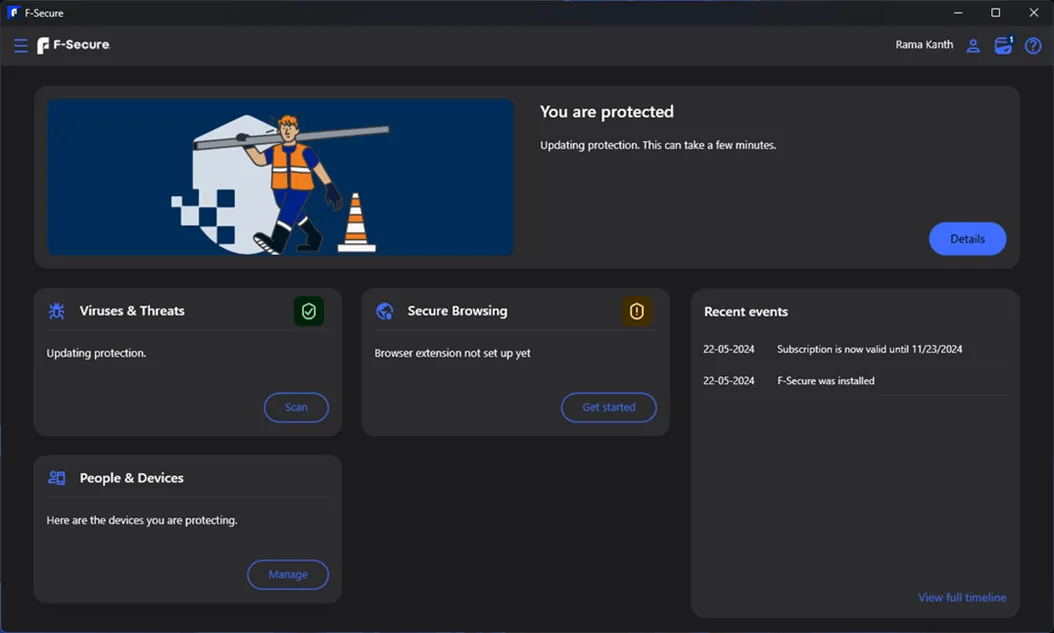This screenshot has width=1054, height=633.
Task: Open the help question mark icon
Action: [x=1033, y=46]
